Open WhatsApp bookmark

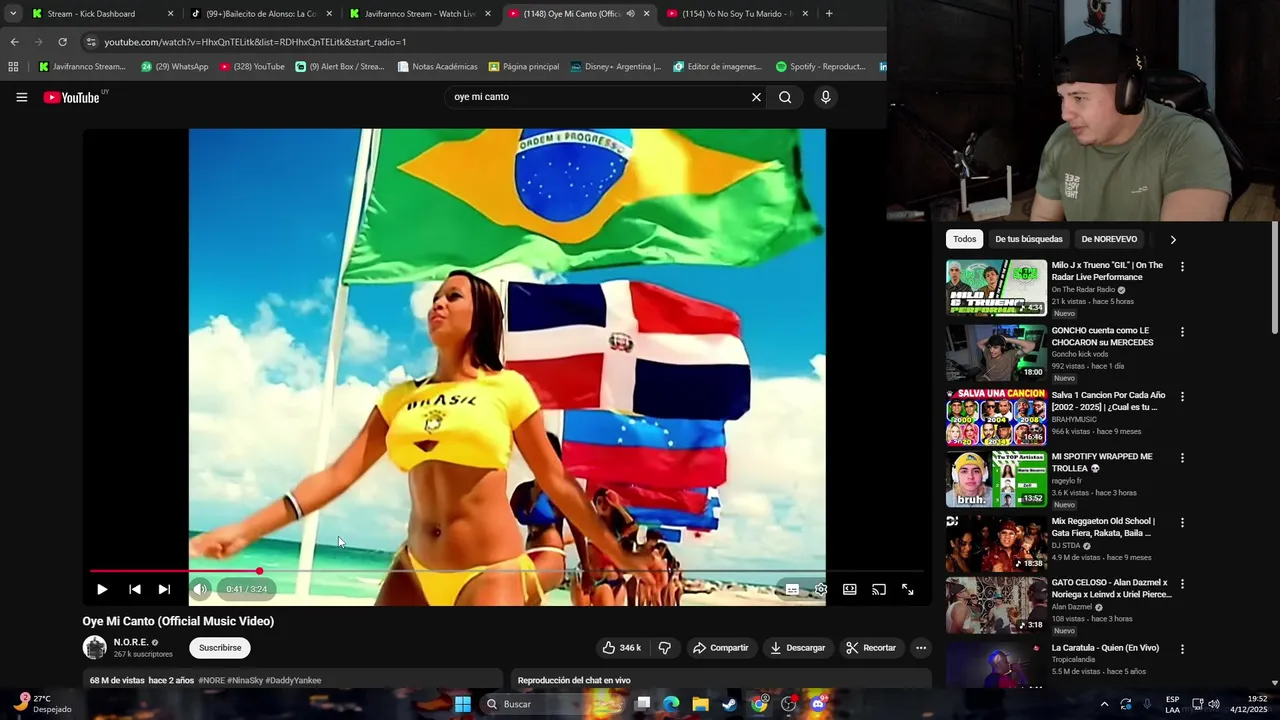coord(175,67)
